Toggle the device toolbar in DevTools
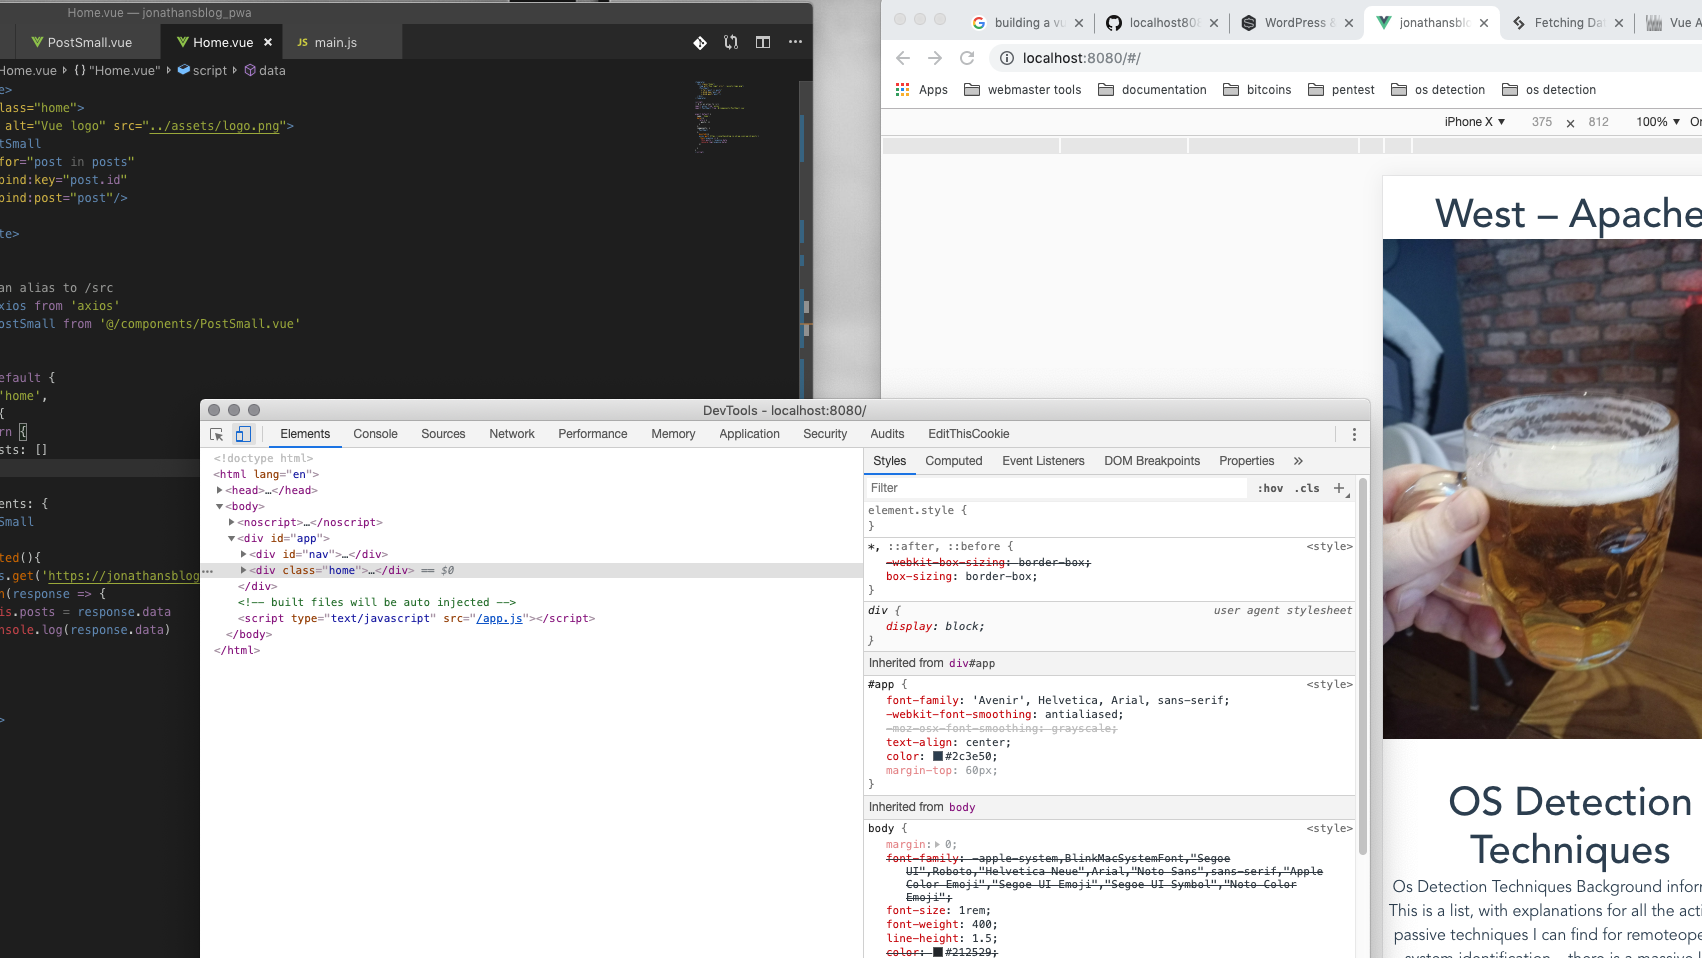Screen dimensions: 1702x958 [x=242, y=434]
